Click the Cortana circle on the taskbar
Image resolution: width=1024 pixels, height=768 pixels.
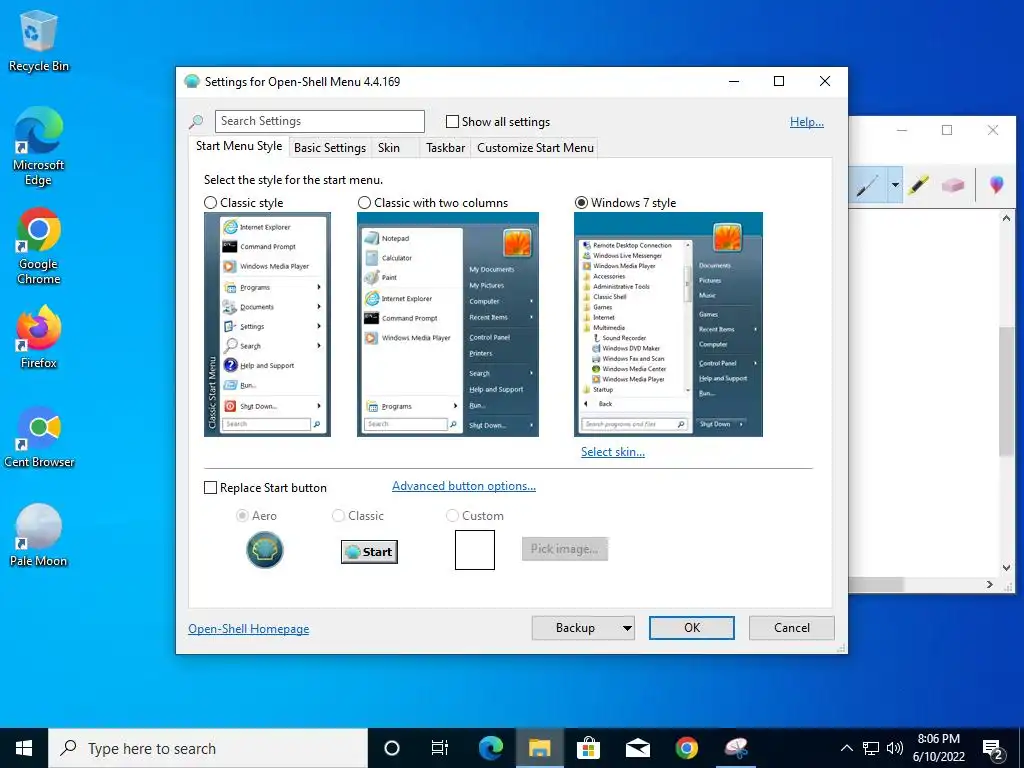point(392,748)
